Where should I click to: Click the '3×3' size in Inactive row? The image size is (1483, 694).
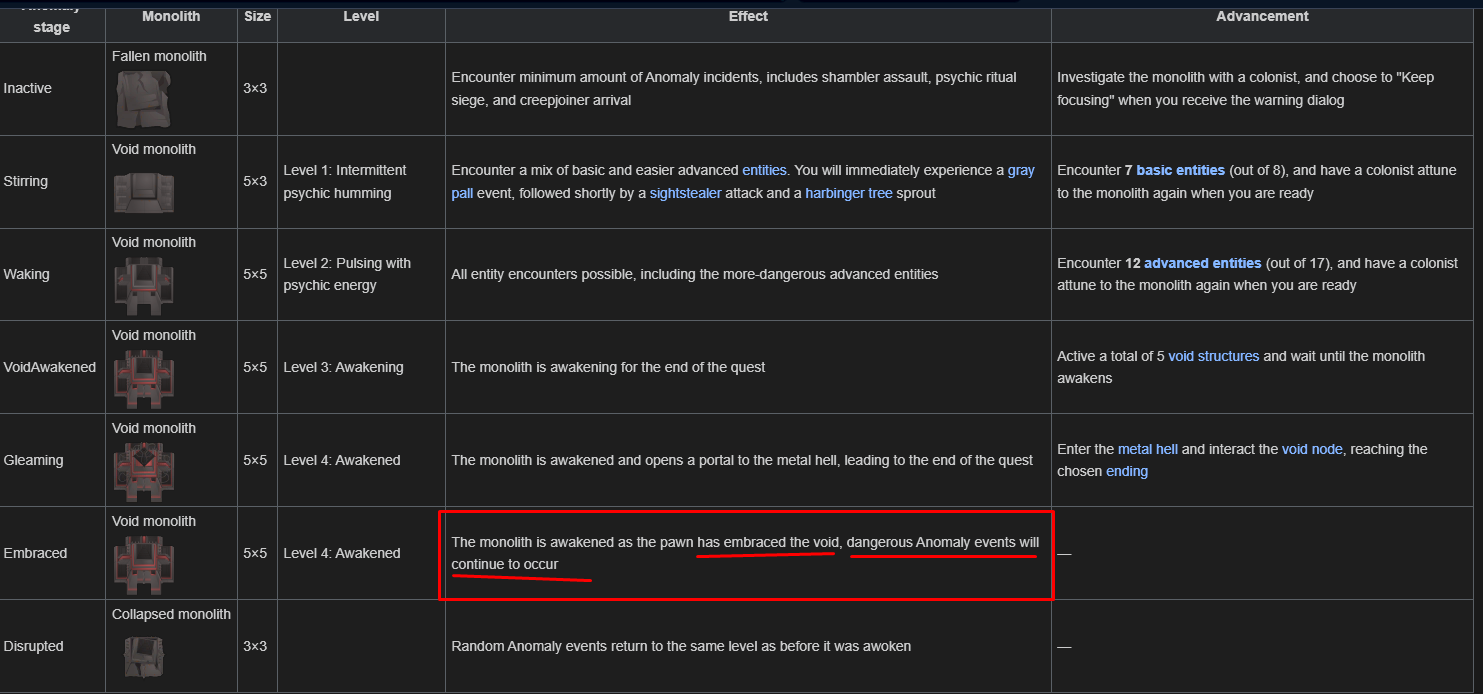tap(257, 88)
